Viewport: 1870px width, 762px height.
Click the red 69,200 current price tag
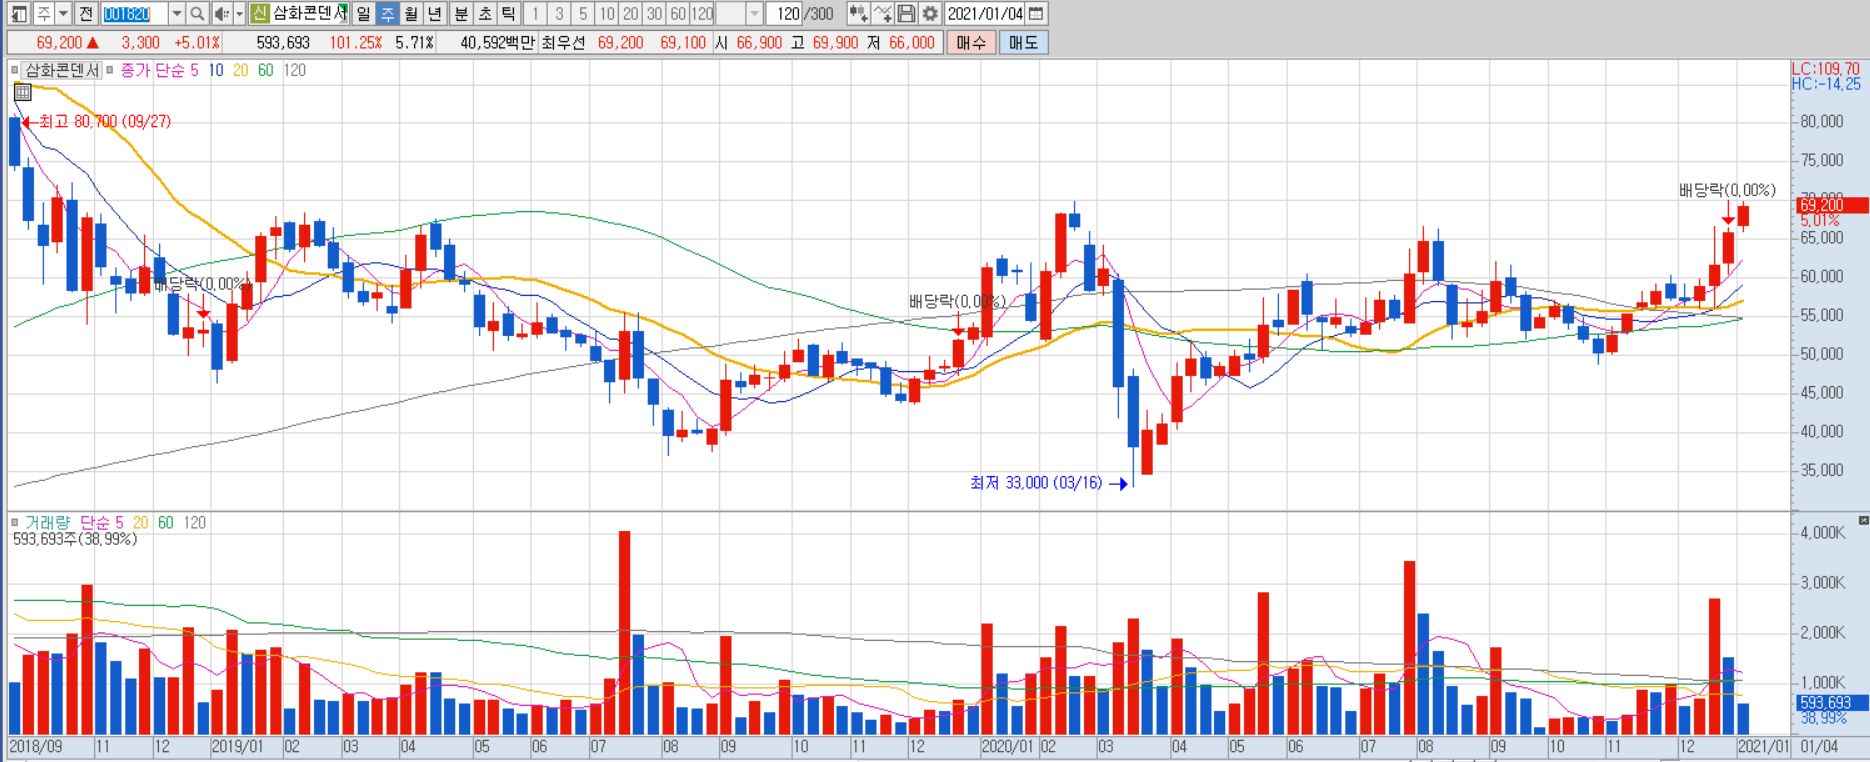[x=1830, y=205]
